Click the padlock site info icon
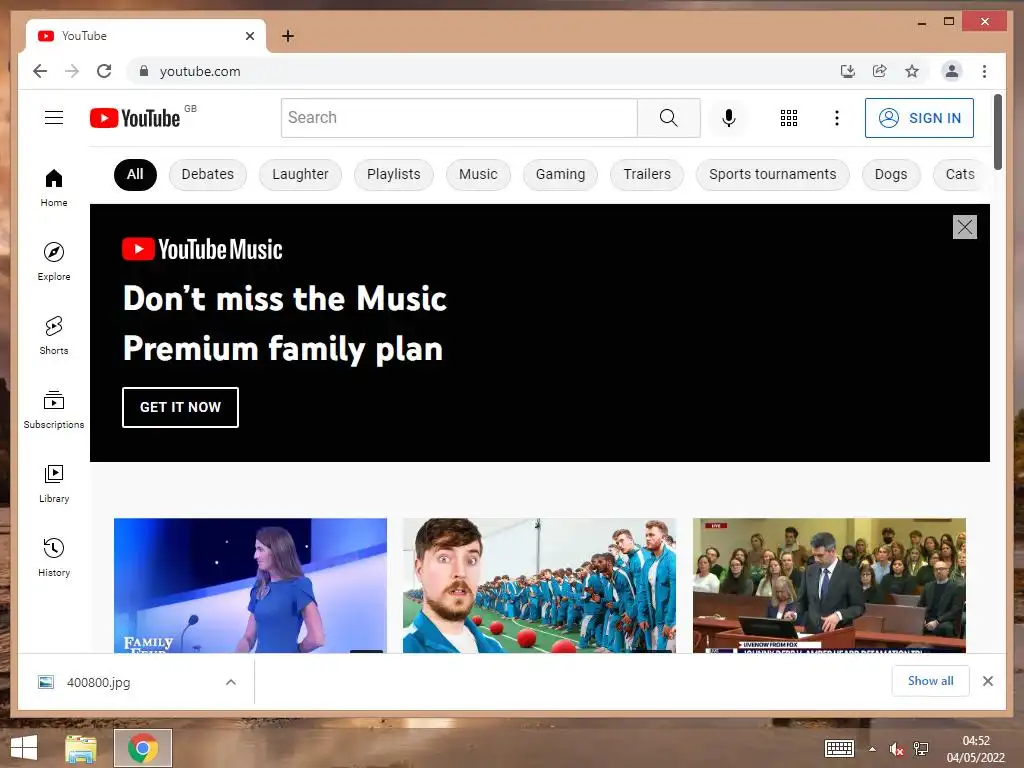Viewport: 1024px width, 768px height. pyautogui.click(x=144, y=71)
